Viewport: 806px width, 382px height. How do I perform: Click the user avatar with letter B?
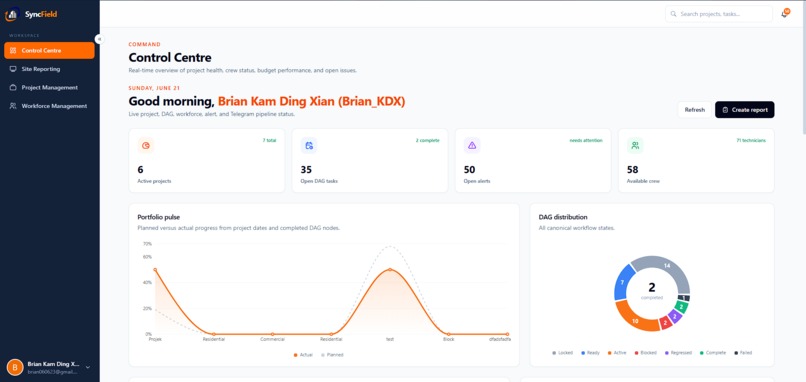(15, 367)
